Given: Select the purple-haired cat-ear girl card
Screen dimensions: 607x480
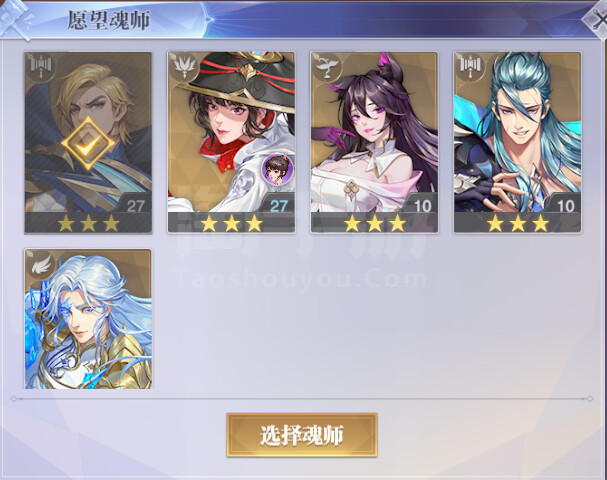Looking at the screenshot, I should [x=374, y=142].
